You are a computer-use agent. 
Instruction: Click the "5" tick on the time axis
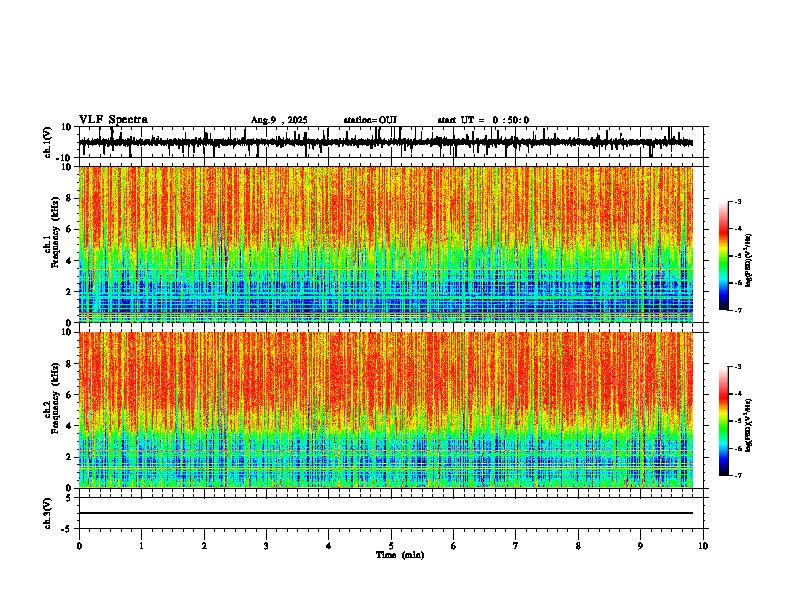tap(391, 546)
